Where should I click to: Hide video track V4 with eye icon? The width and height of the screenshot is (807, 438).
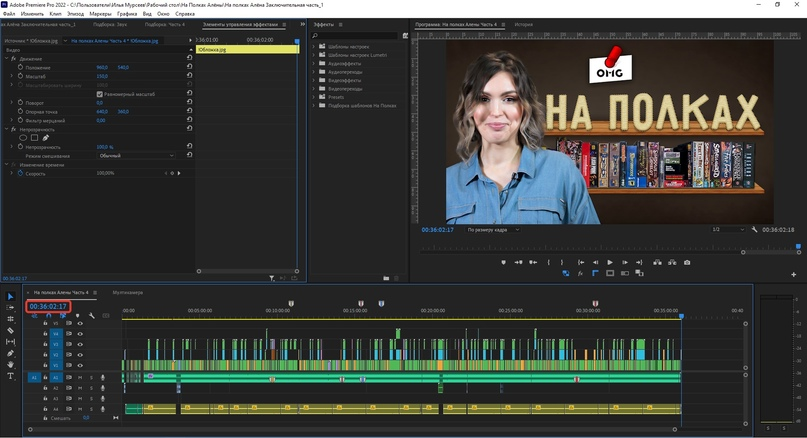[x=80, y=334]
